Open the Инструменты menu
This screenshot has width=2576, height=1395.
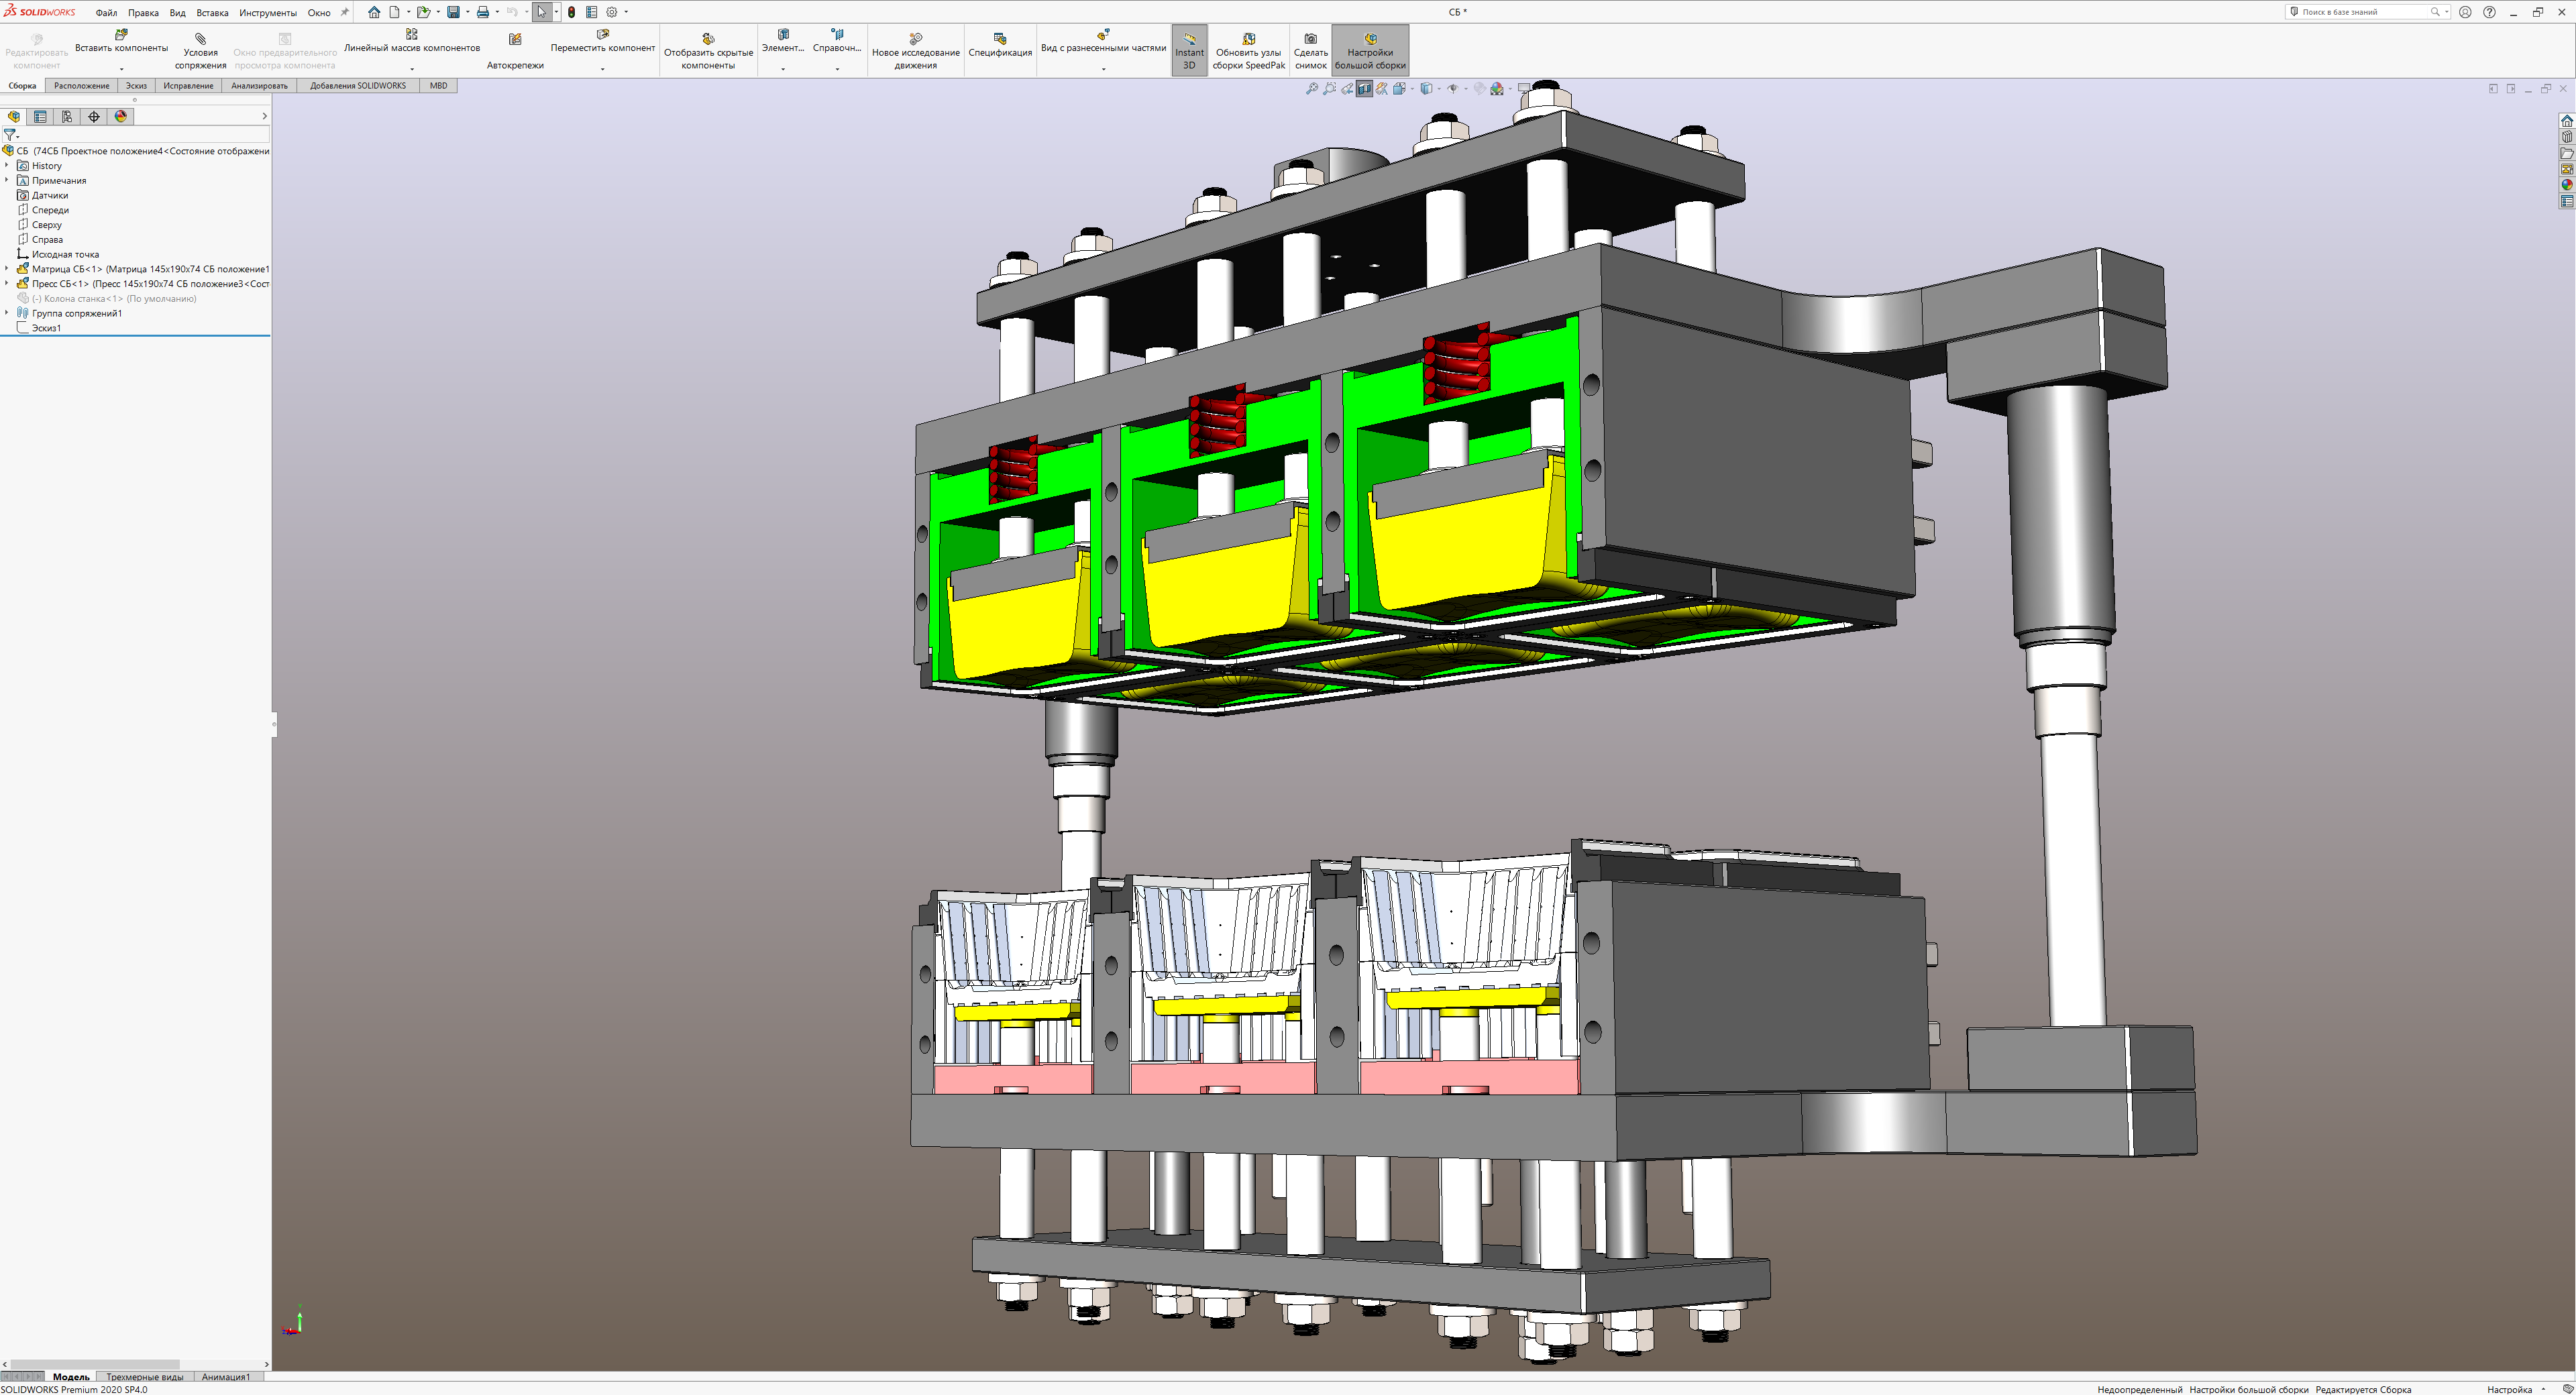pyautogui.click(x=267, y=13)
